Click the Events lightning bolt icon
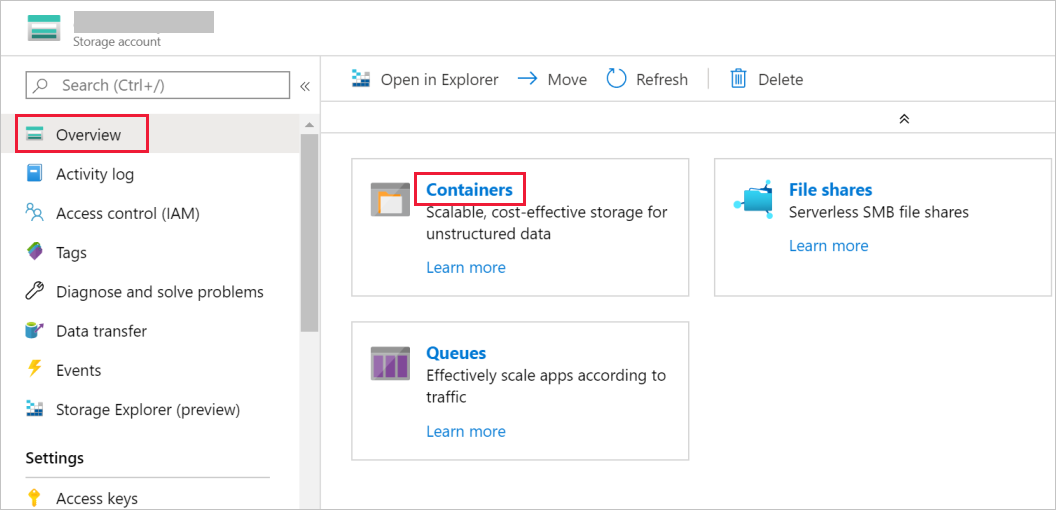 (35, 369)
